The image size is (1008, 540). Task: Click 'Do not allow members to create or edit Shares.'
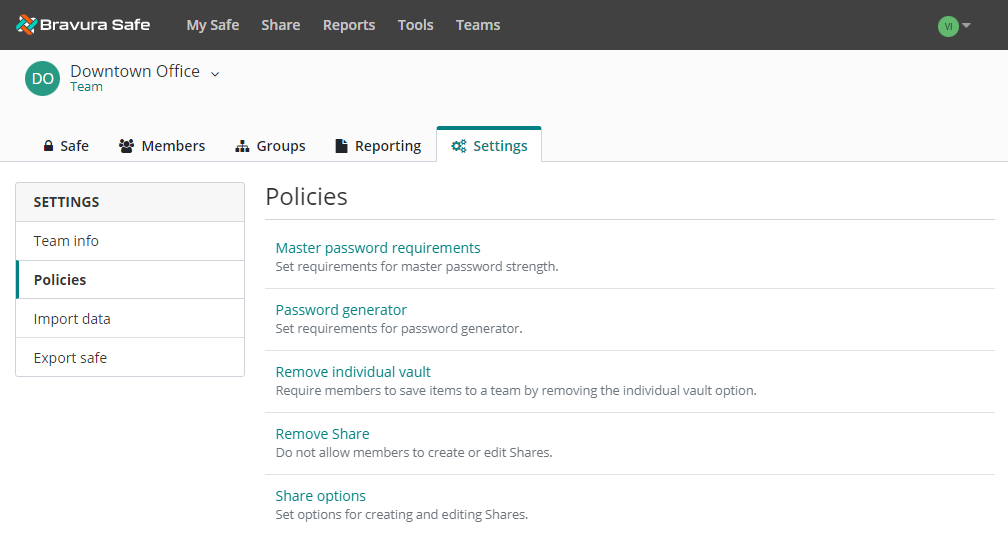tap(413, 453)
